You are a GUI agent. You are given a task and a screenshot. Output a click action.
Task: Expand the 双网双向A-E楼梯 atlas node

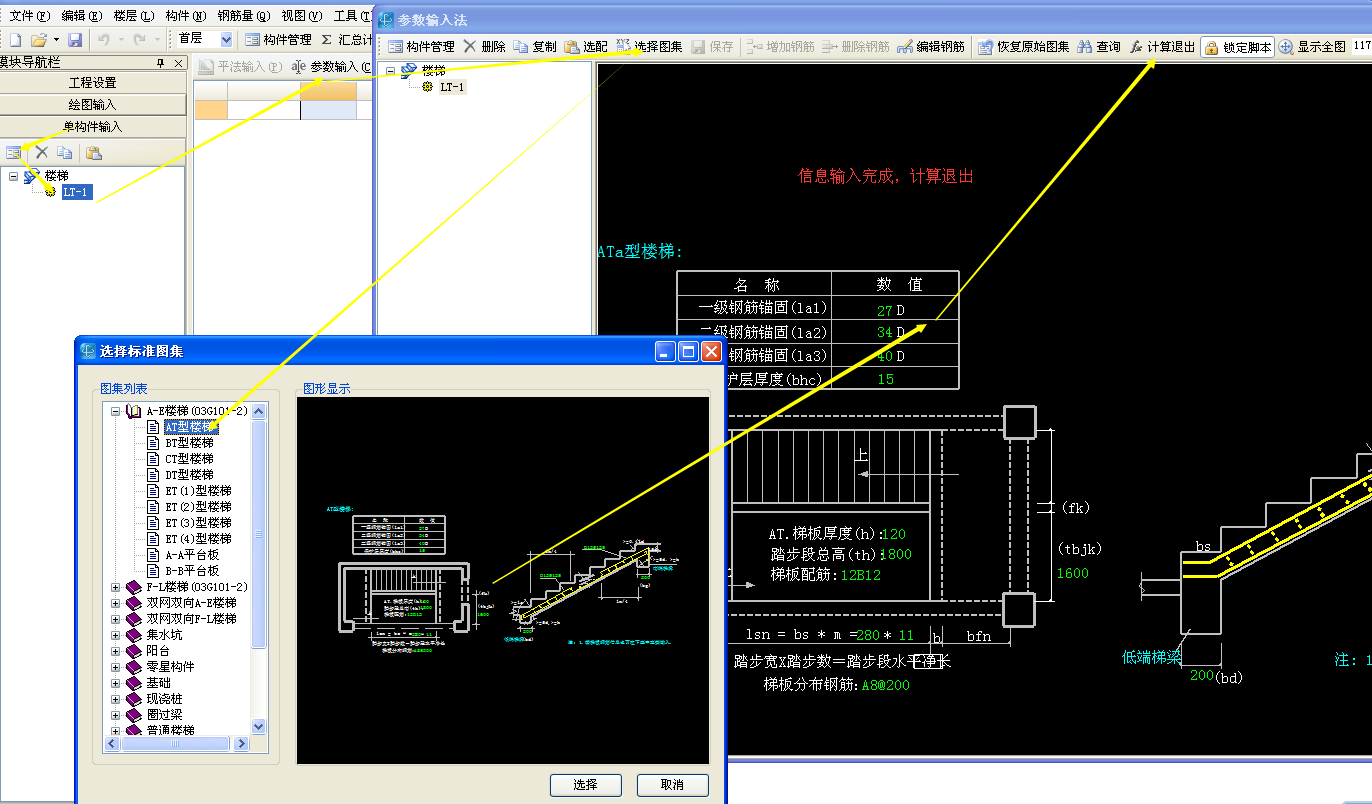[116, 603]
